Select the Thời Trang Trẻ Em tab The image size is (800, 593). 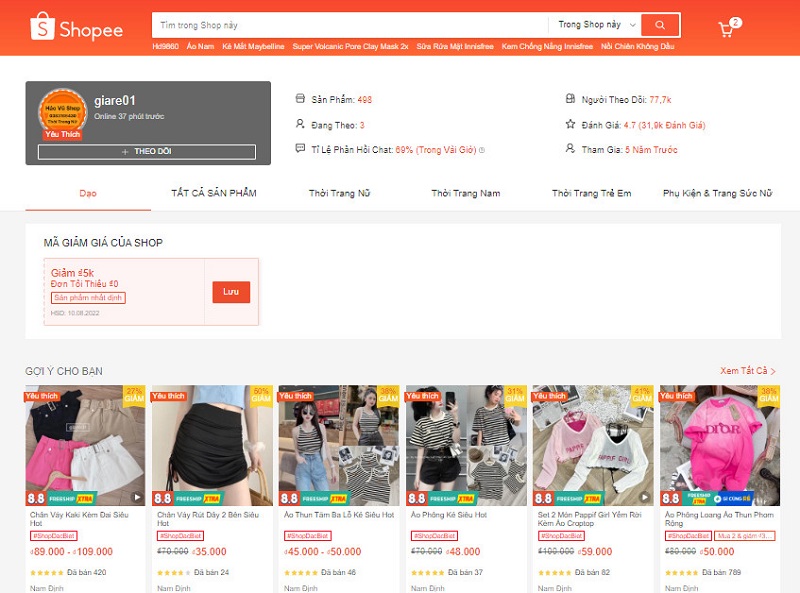coord(591,193)
